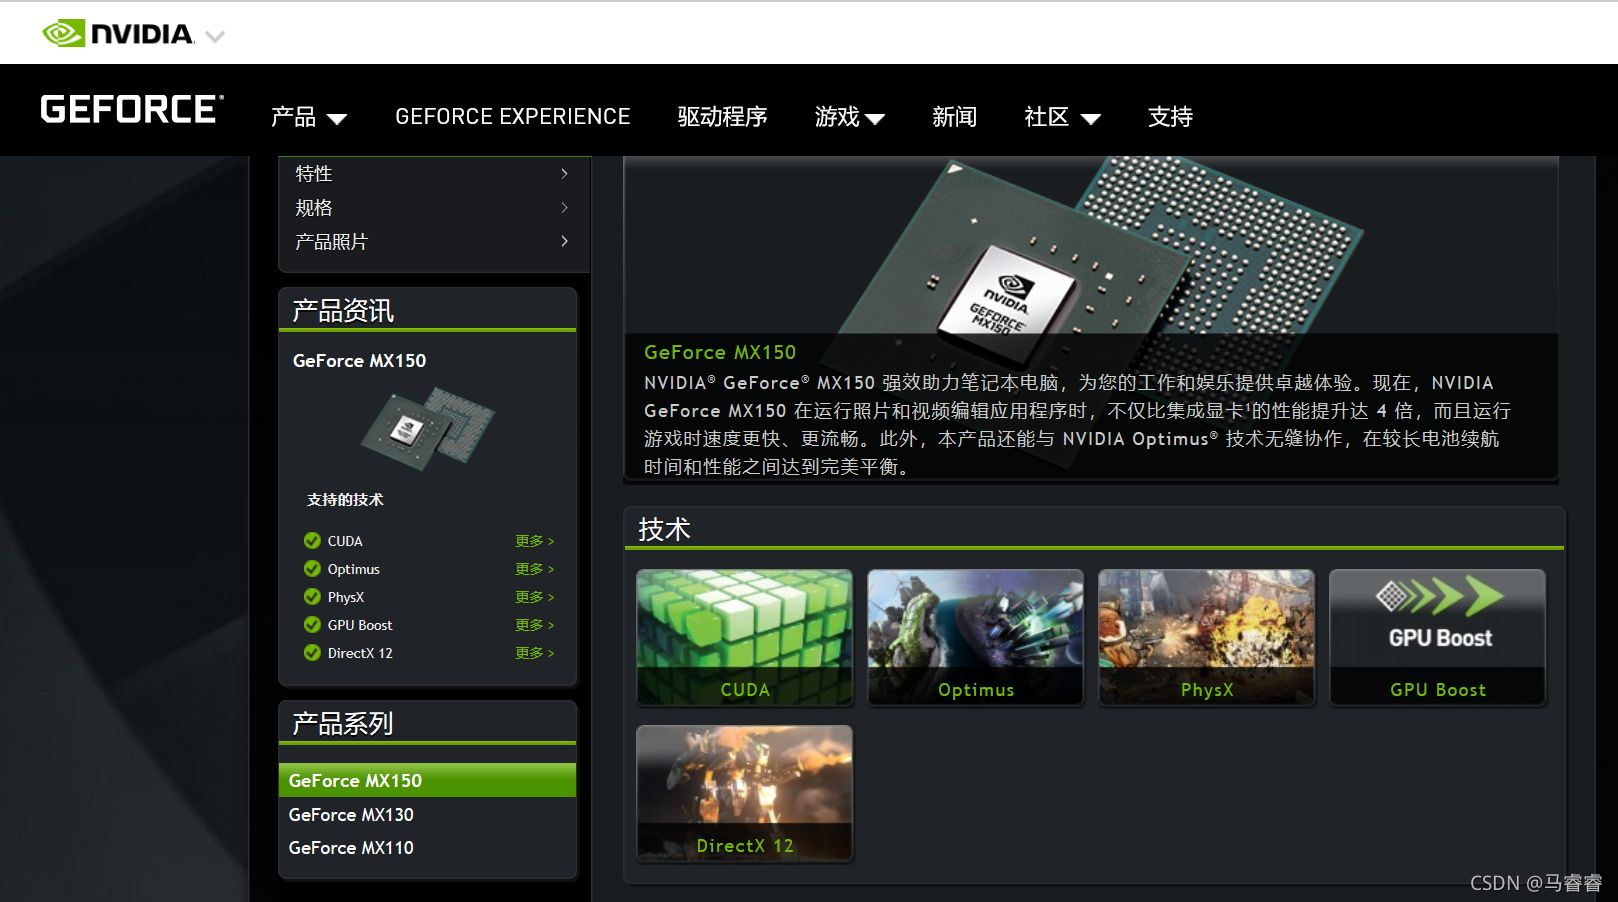Expand the 产品照片 sidebar entry
Image resolution: width=1618 pixels, height=902 pixels.
pos(432,242)
